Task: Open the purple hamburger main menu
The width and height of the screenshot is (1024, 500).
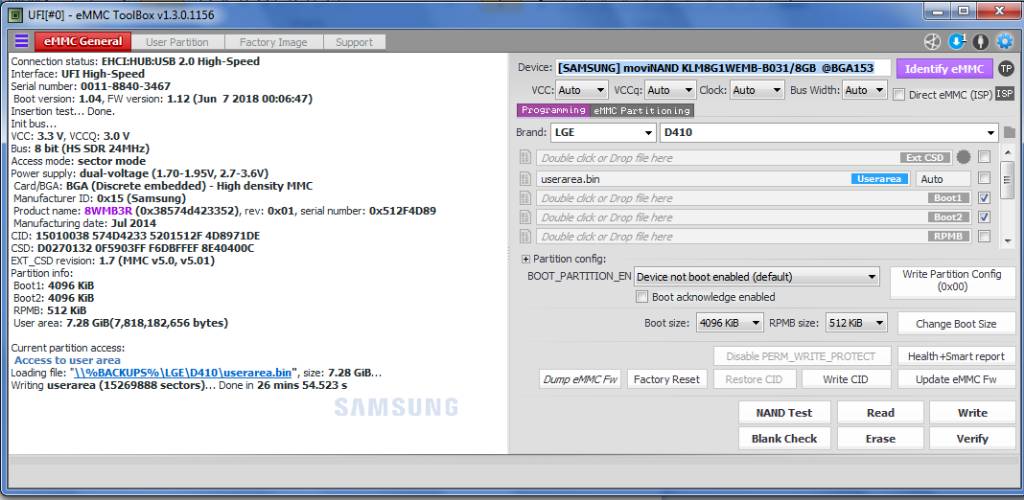Action: coord(22,41)
